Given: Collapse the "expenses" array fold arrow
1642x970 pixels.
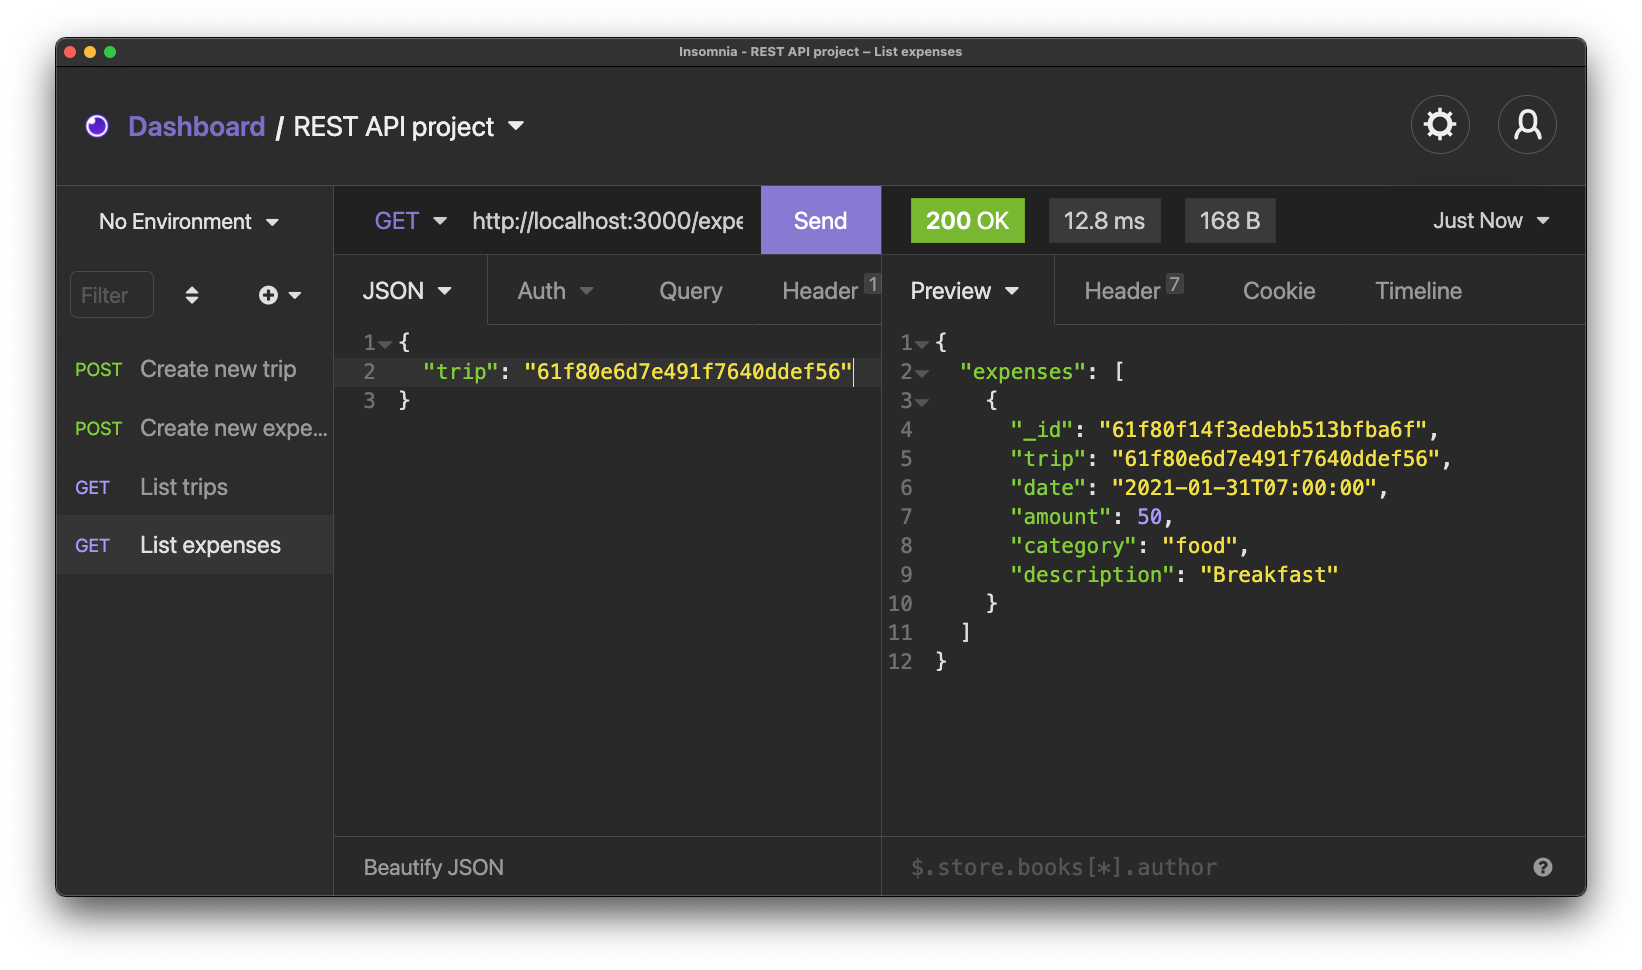Looking at the screenshot, I should point(922,373).
